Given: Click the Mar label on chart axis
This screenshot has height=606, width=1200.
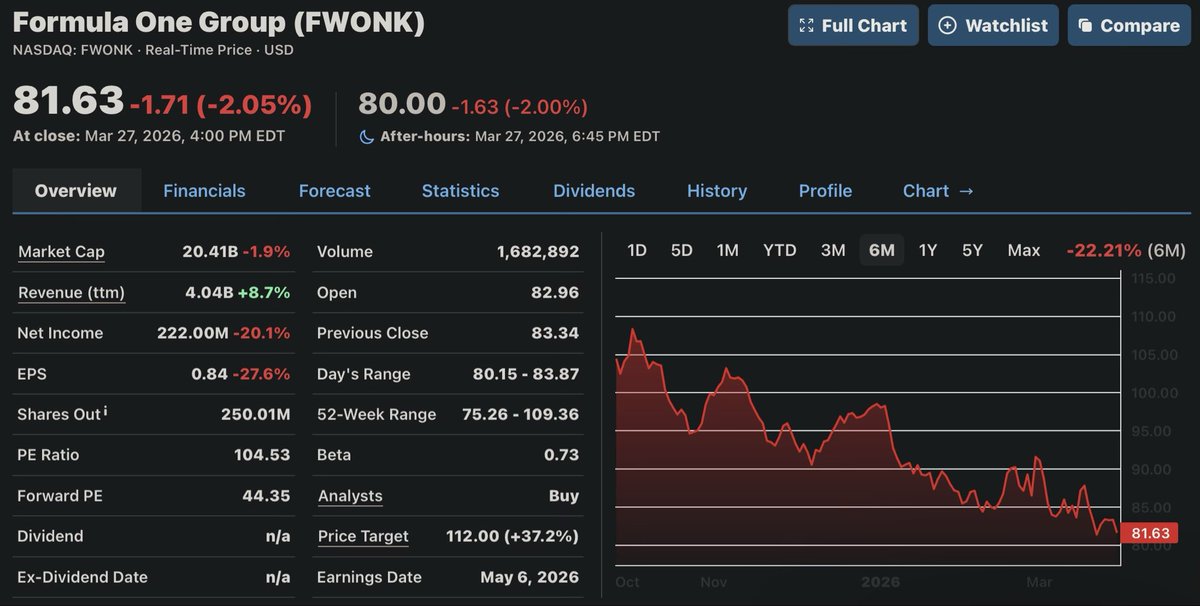Looking at the screenshot, I should (x=1040, y=582).
